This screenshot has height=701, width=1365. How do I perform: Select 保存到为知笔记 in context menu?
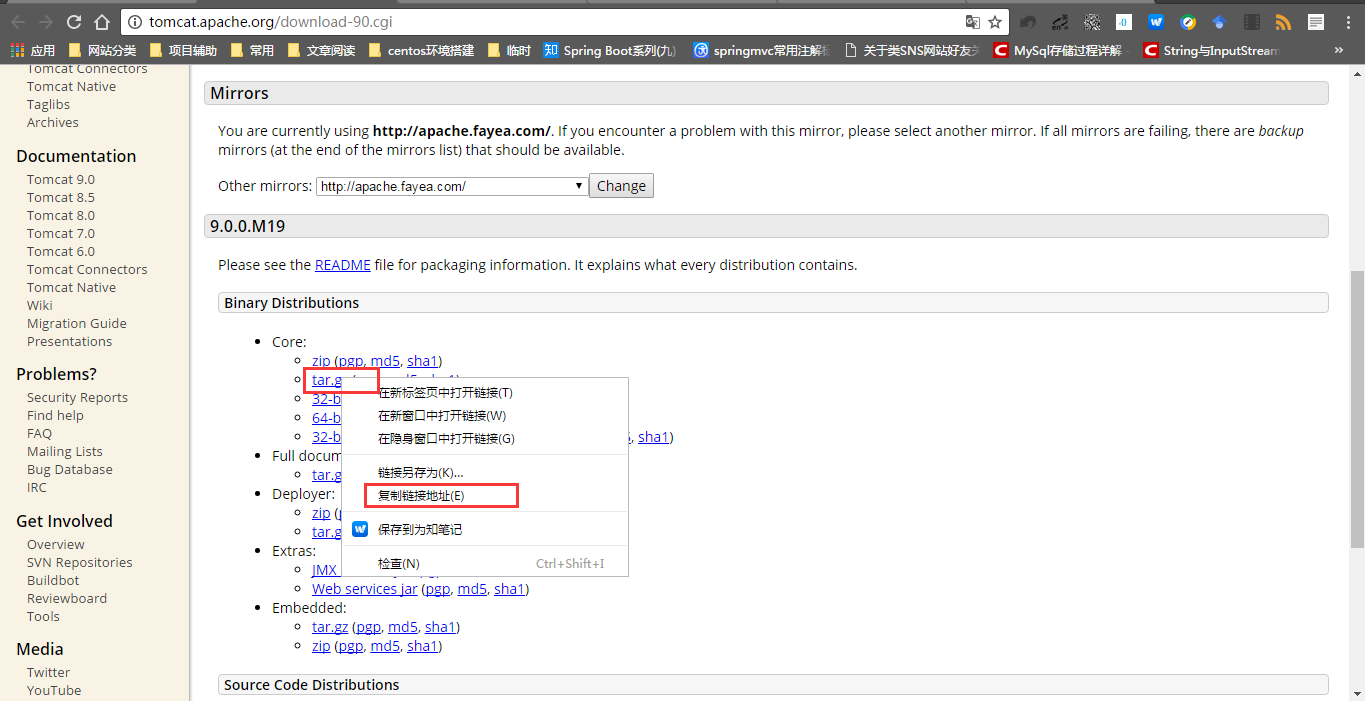point(485,530)
